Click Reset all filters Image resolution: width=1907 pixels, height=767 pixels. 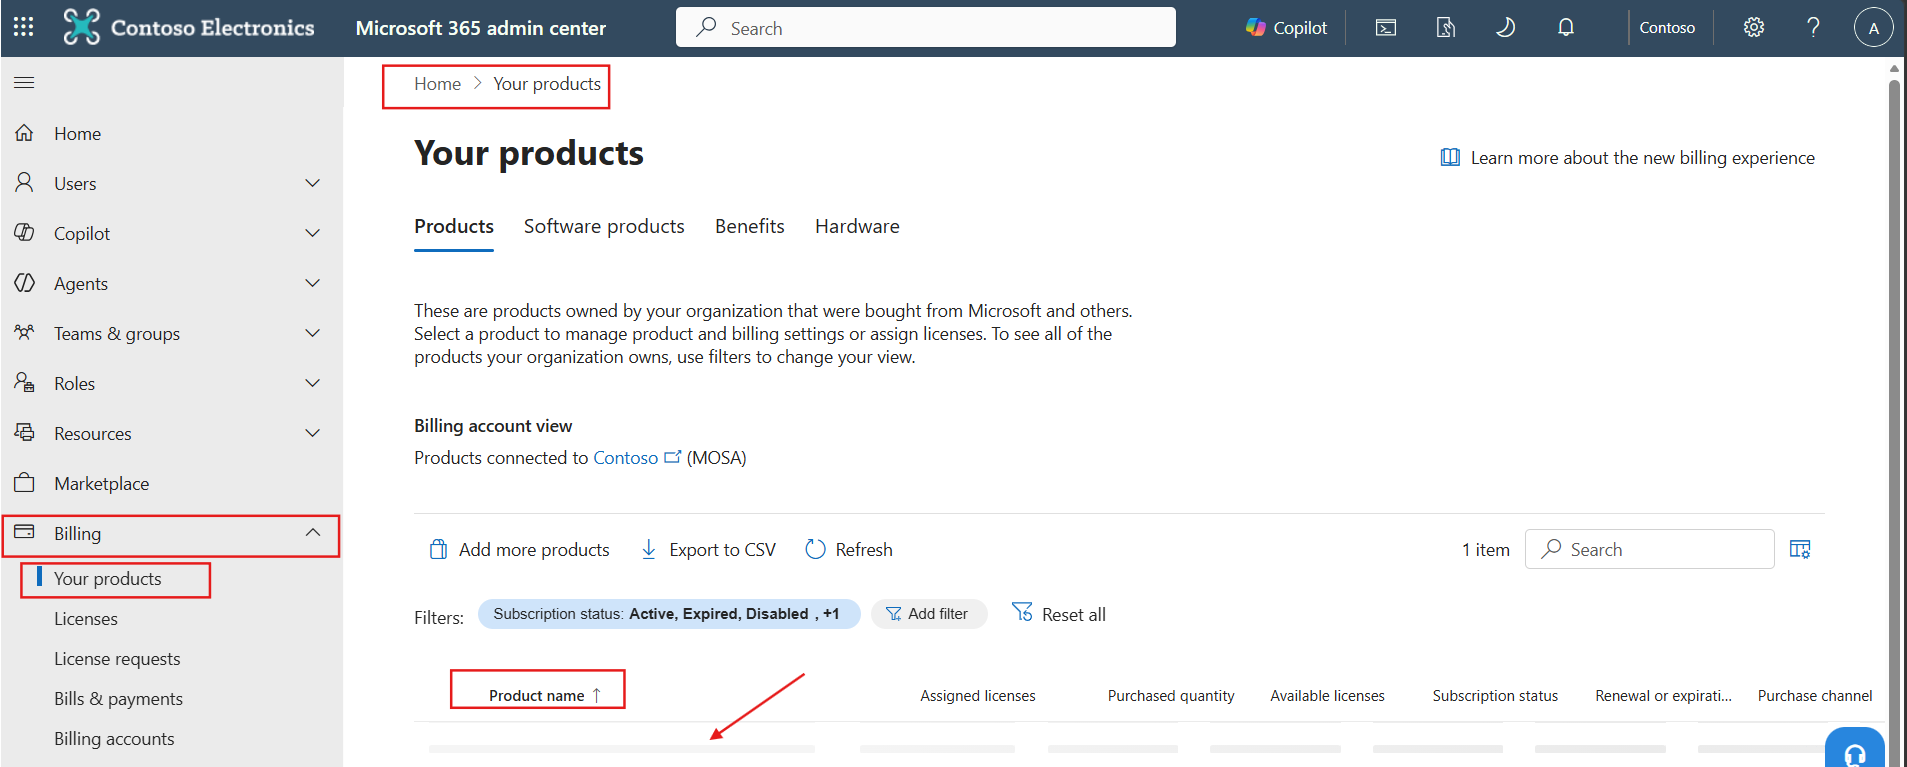pyautogui.click(x=1059, y=614)
